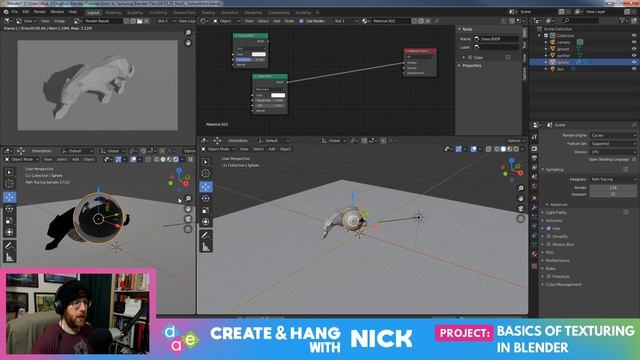This screenshot has height=360, width=640.
Task: Click the pan hand icon in the large viewport
Action: pos(520,198)
